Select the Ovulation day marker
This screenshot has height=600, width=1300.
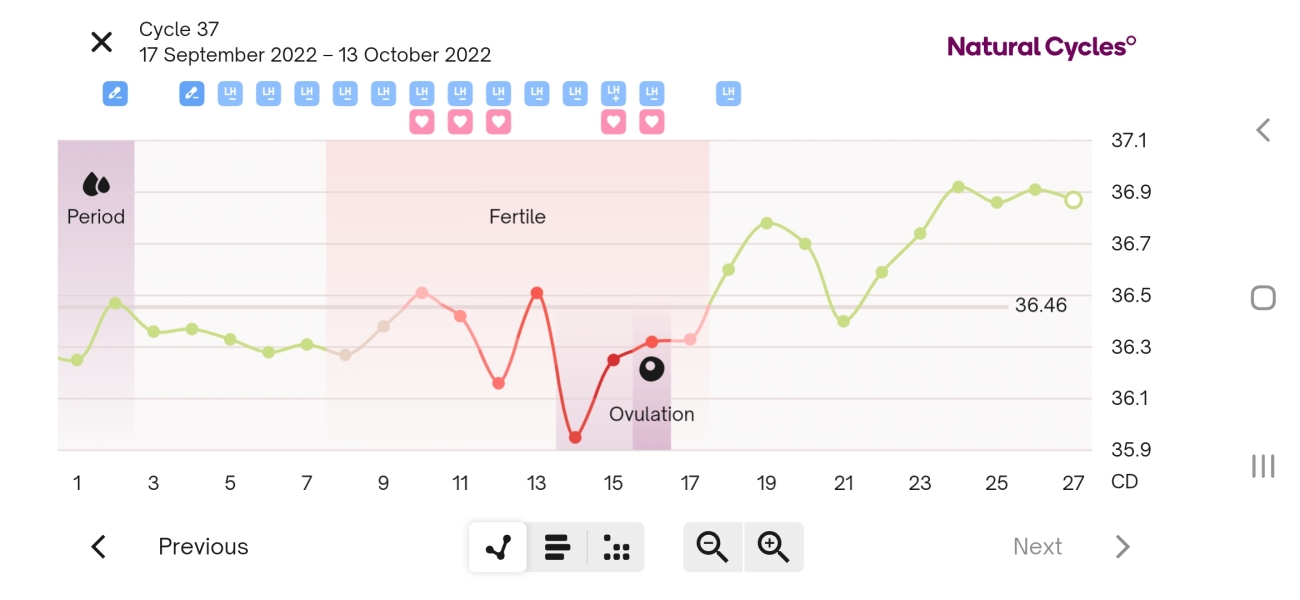click(651, 368)
